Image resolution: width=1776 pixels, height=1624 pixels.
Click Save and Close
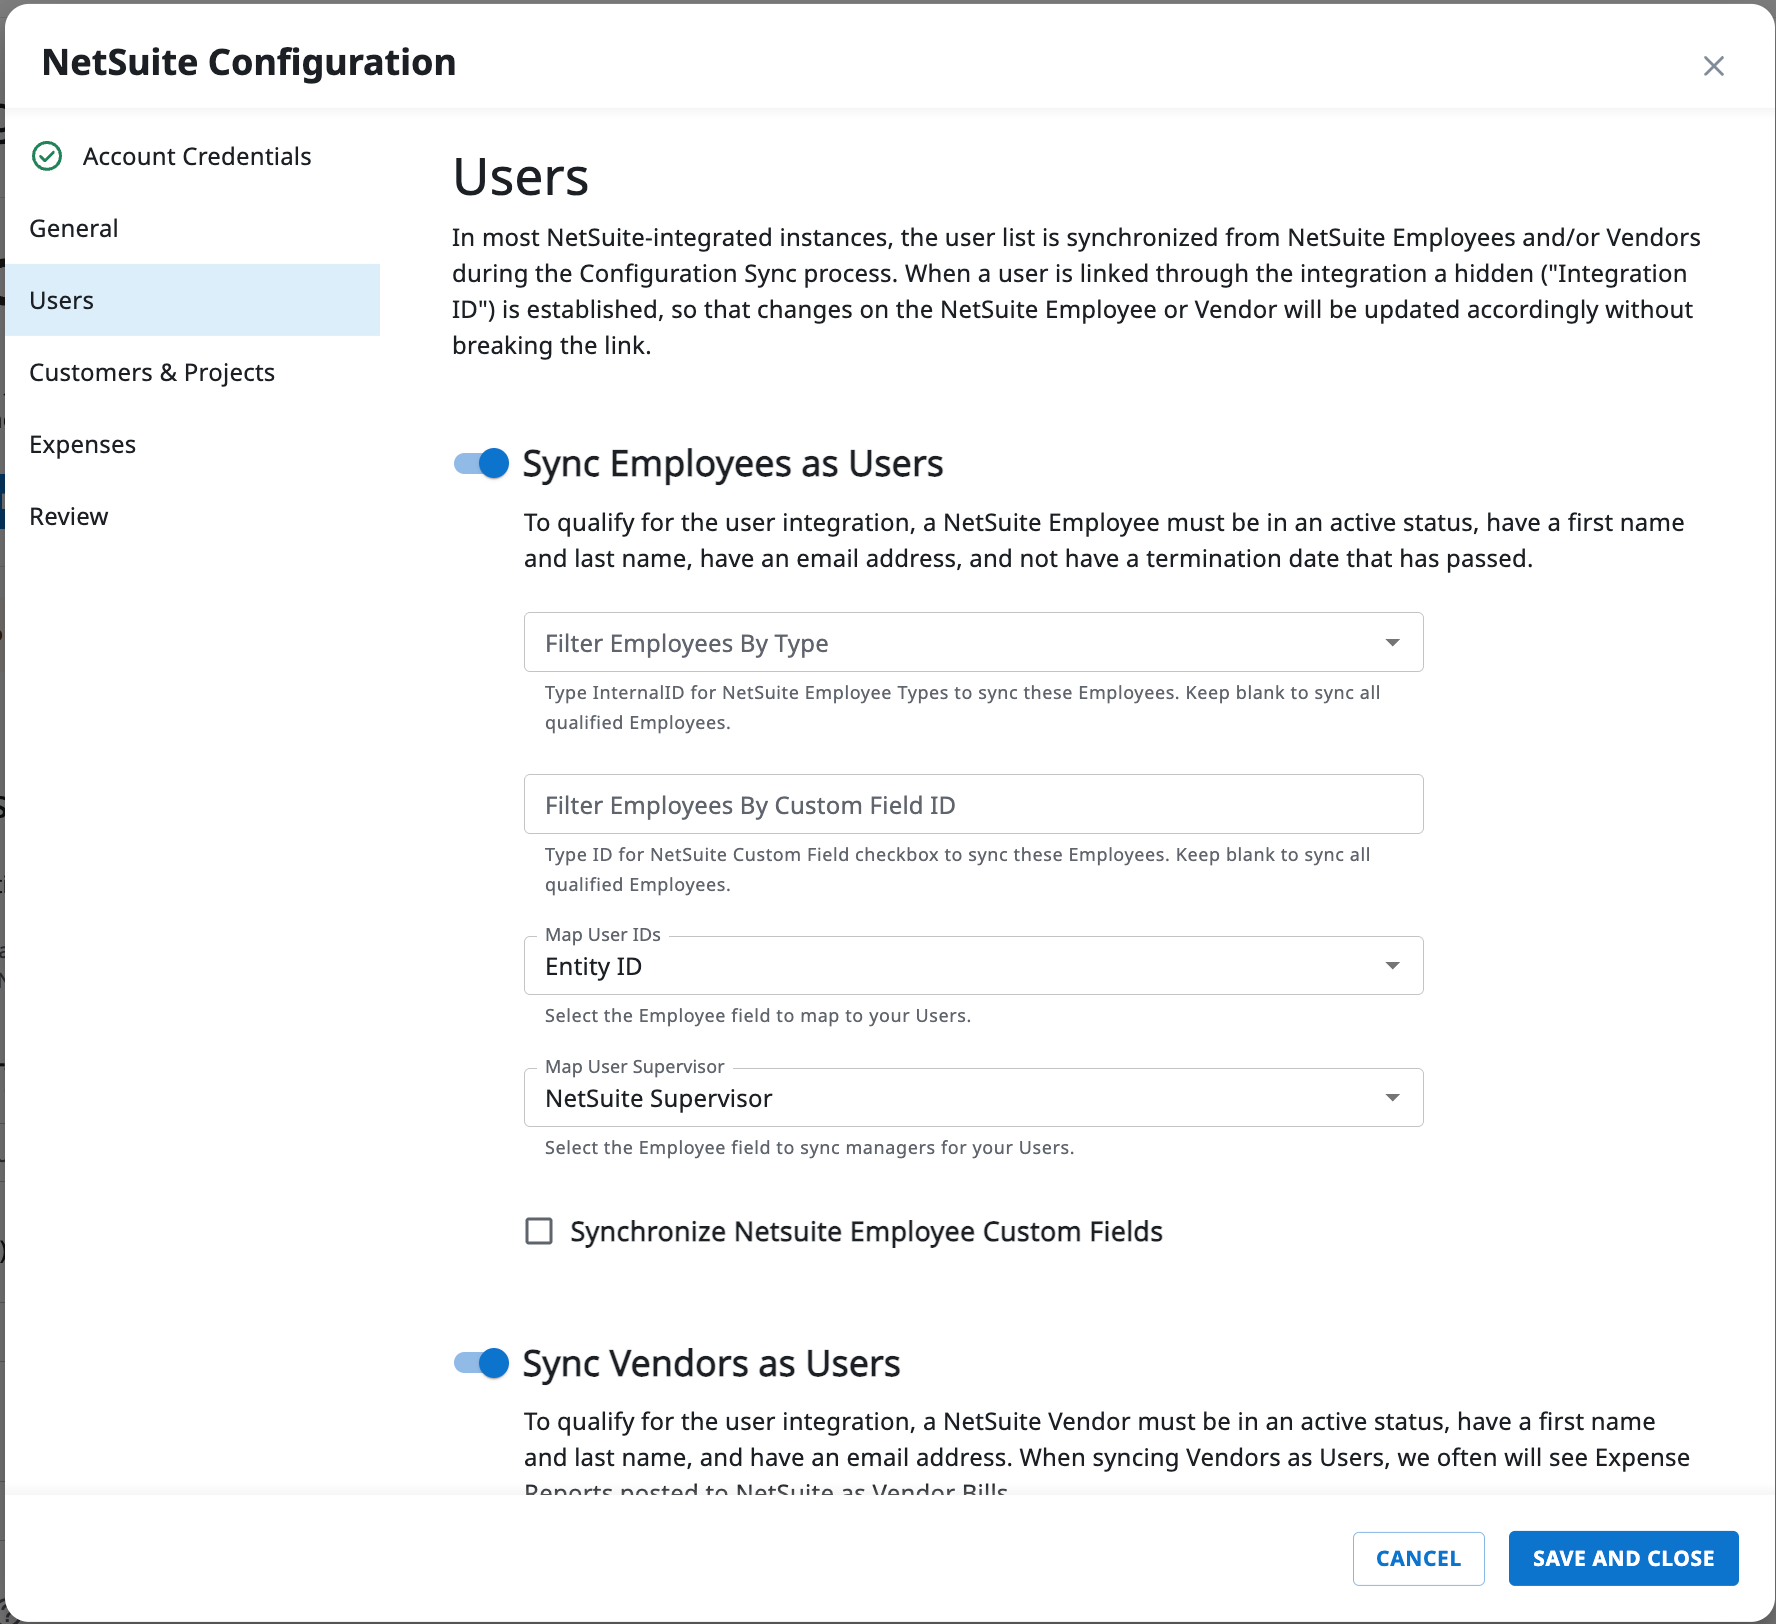[1623, 1558]
